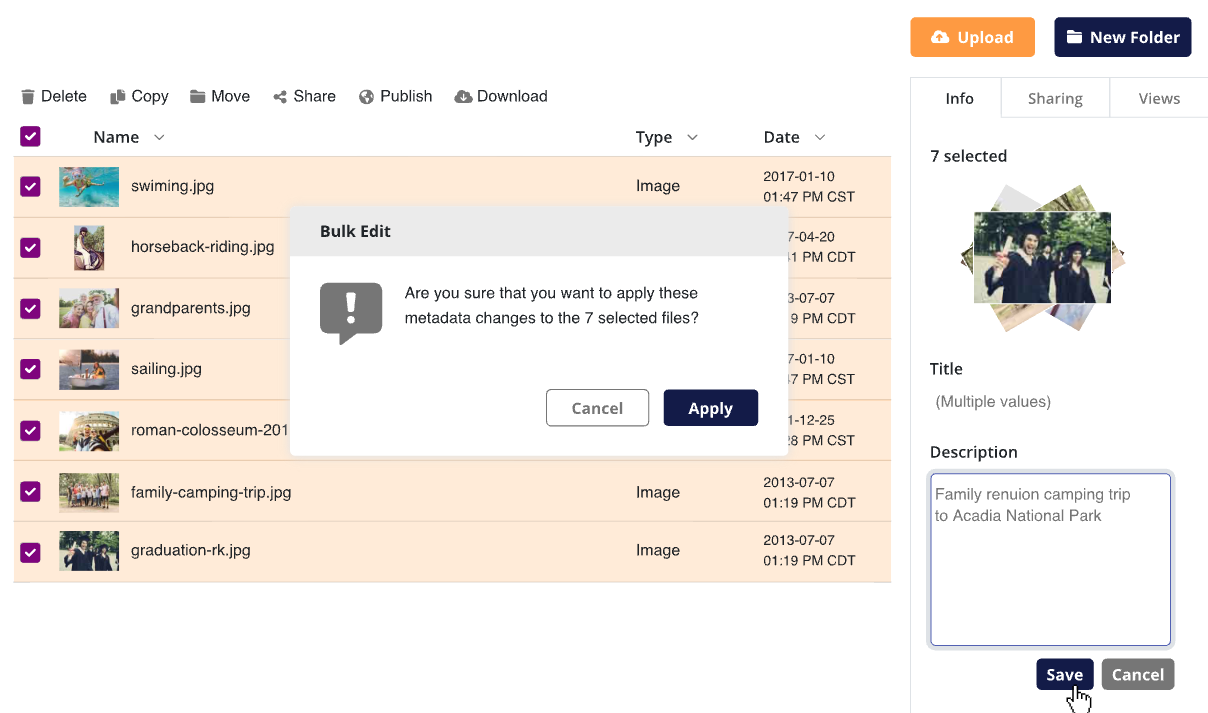The image size is (1208, 713).
Task: Untick the graduation-rk.jpg checkbox
Action: [x=30, y=551]
